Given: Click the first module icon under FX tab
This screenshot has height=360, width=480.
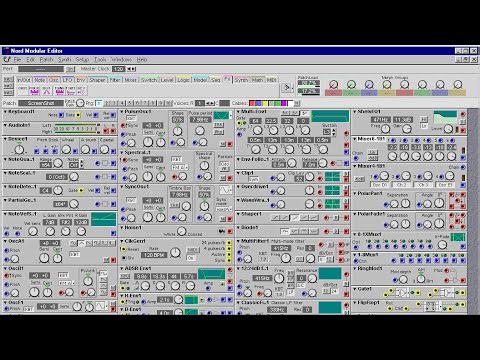Looking at the screenshot, I should 23,90.
